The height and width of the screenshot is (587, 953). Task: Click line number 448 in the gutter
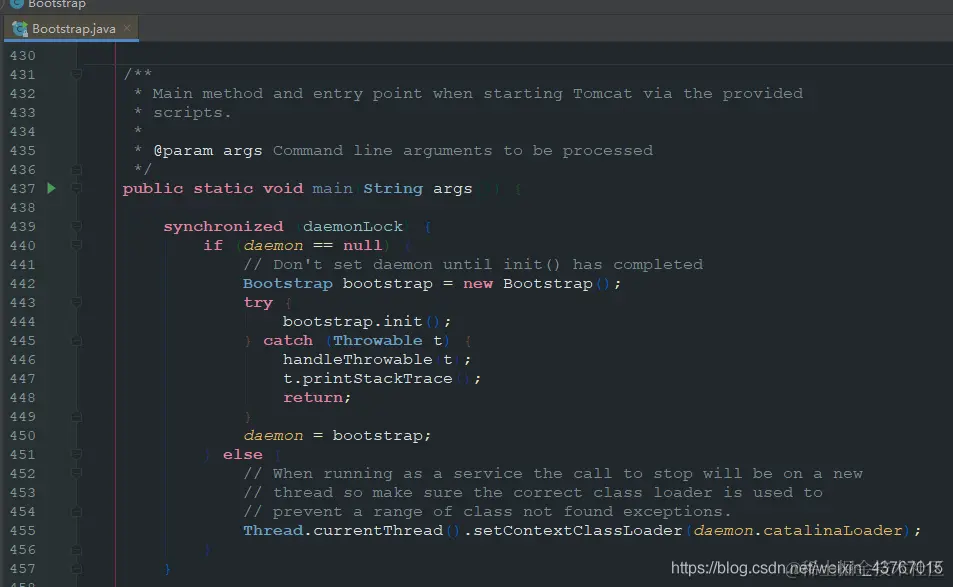click(22, 397)
